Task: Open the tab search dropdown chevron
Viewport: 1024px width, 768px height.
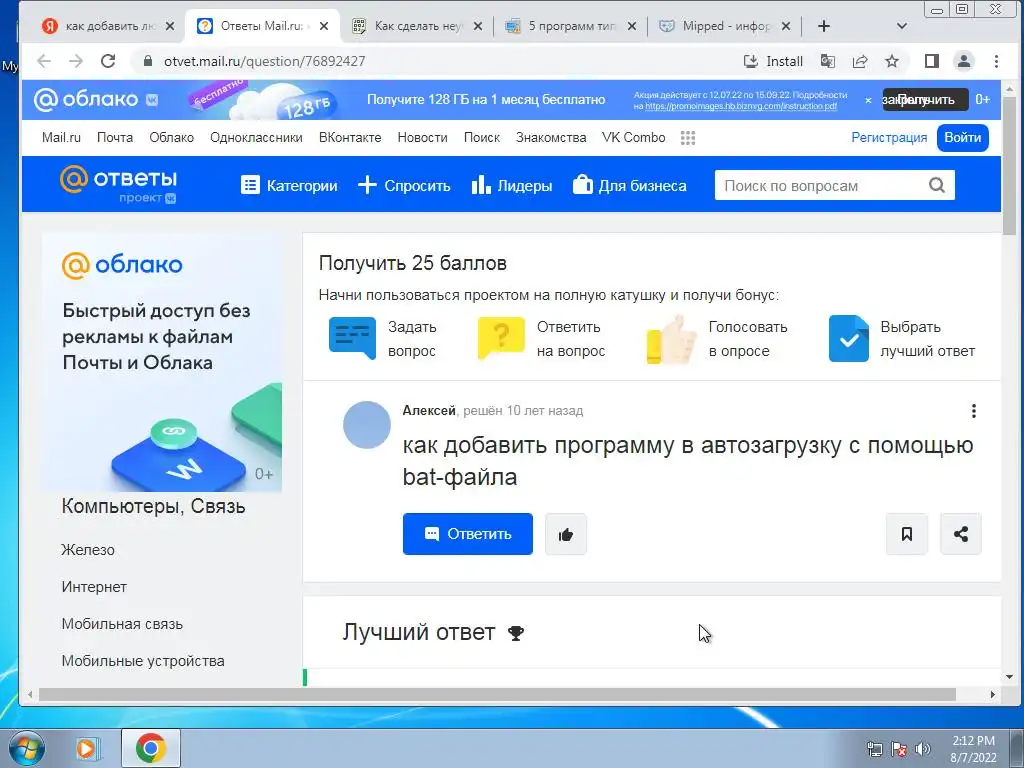Action: pyautogui.click(x=902, y=26)
